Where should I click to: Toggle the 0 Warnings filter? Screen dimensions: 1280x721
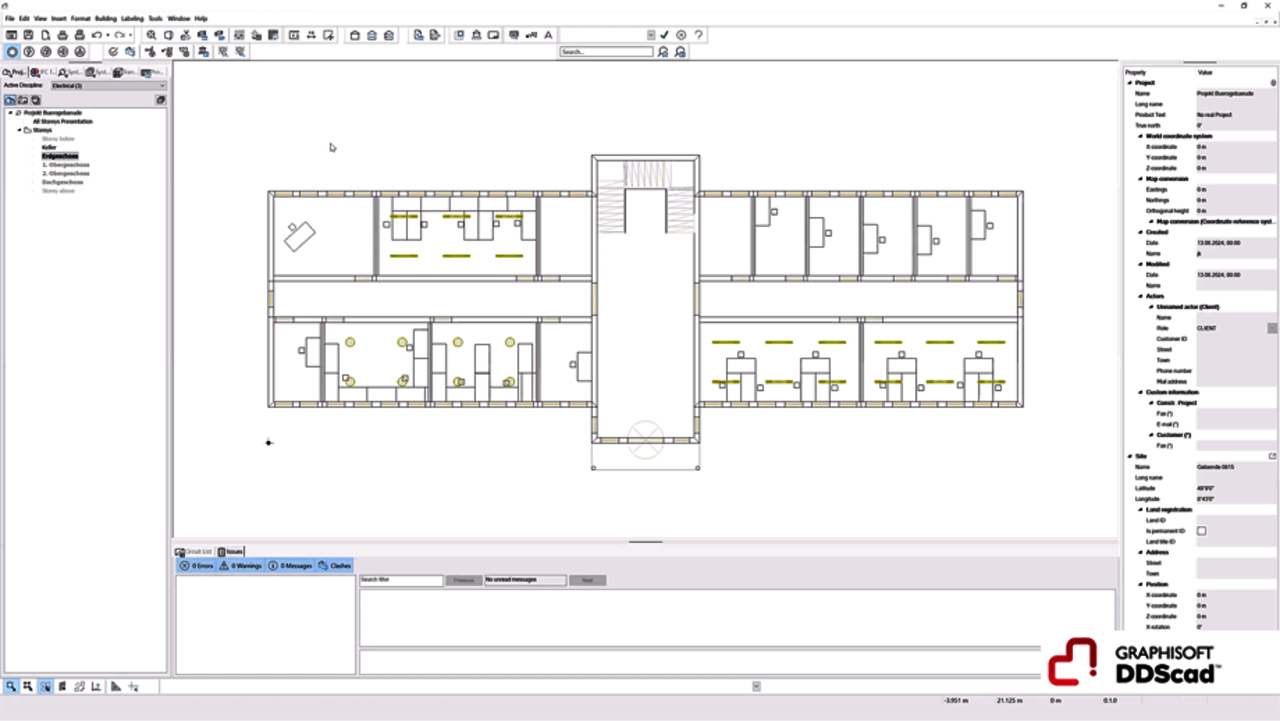240,566
